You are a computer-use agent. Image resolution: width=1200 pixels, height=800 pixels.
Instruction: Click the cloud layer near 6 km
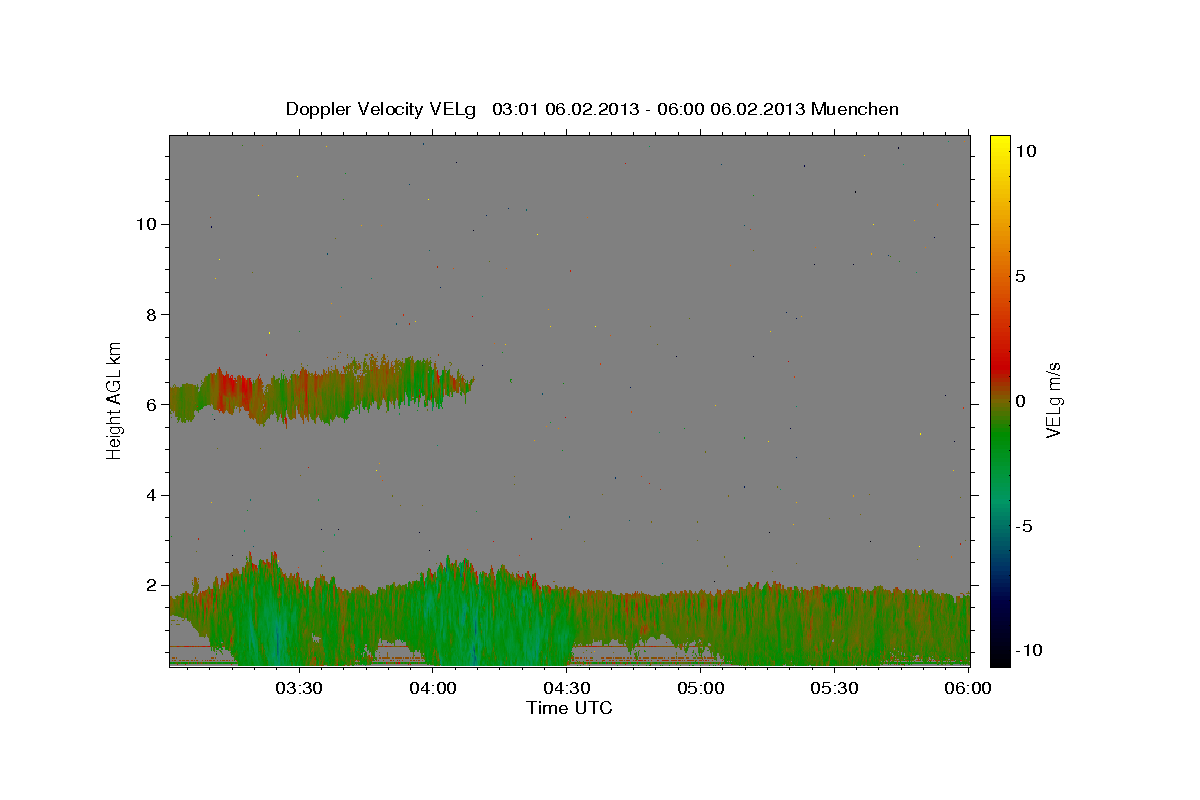click(x=320, y=391)
